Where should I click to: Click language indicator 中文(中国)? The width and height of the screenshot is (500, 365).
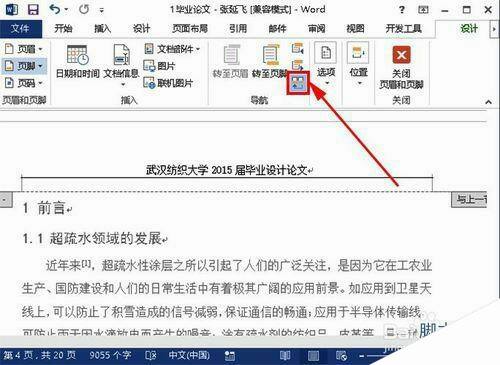coord(189,355)
